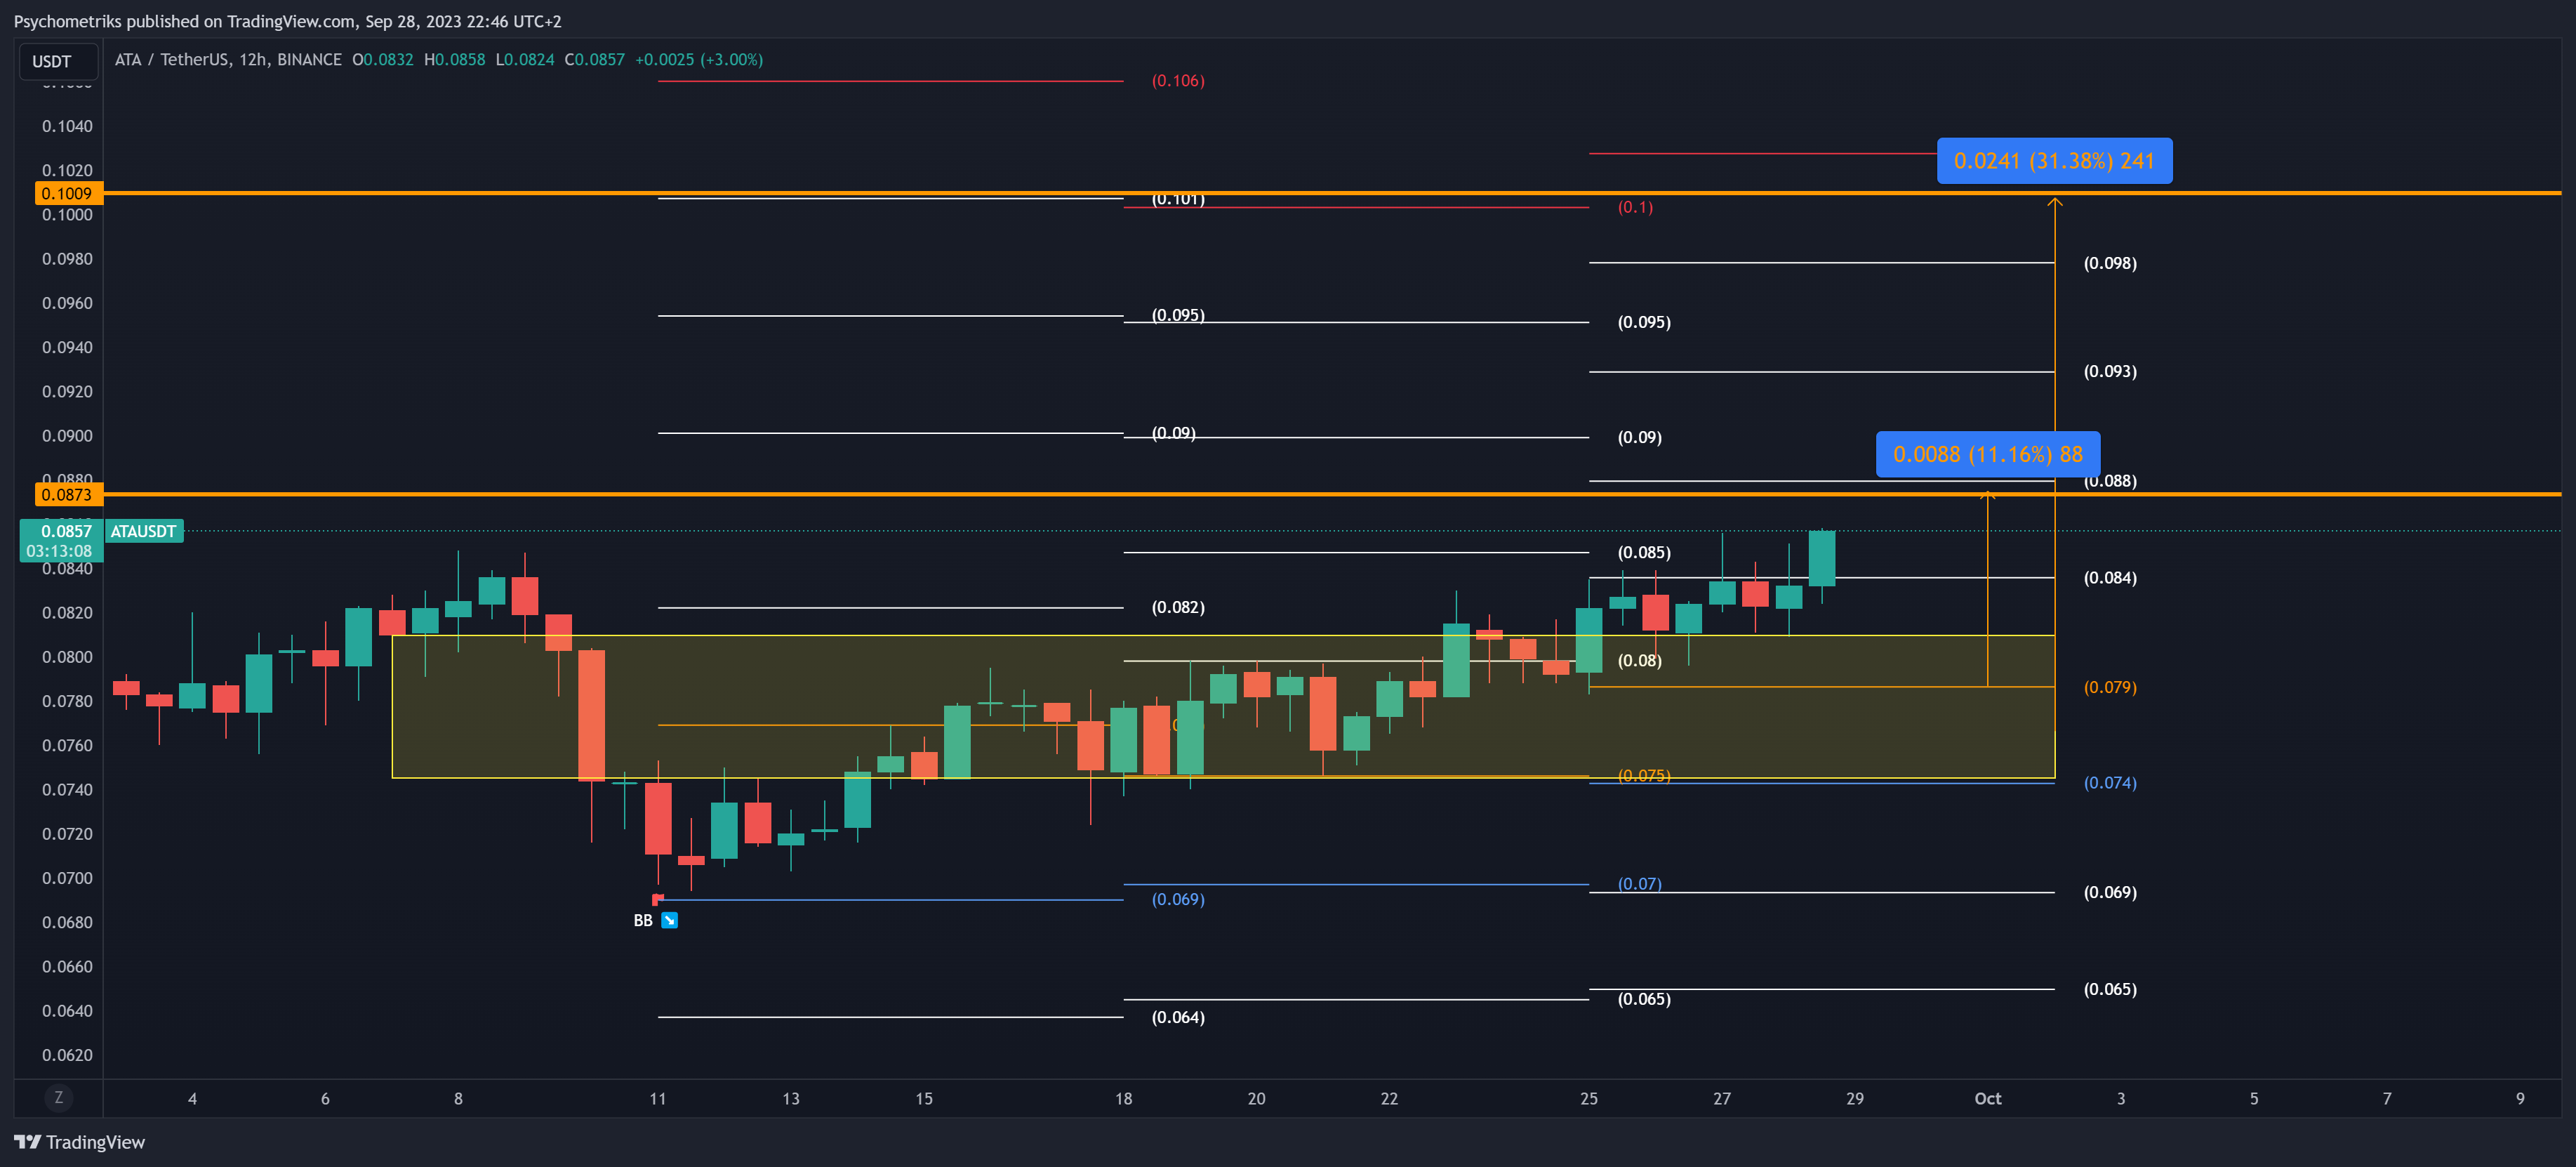This screenshot has width=2576, height=1167.
Task: Click the ATAUSDT symbol tag
Action: click(143, 531)
